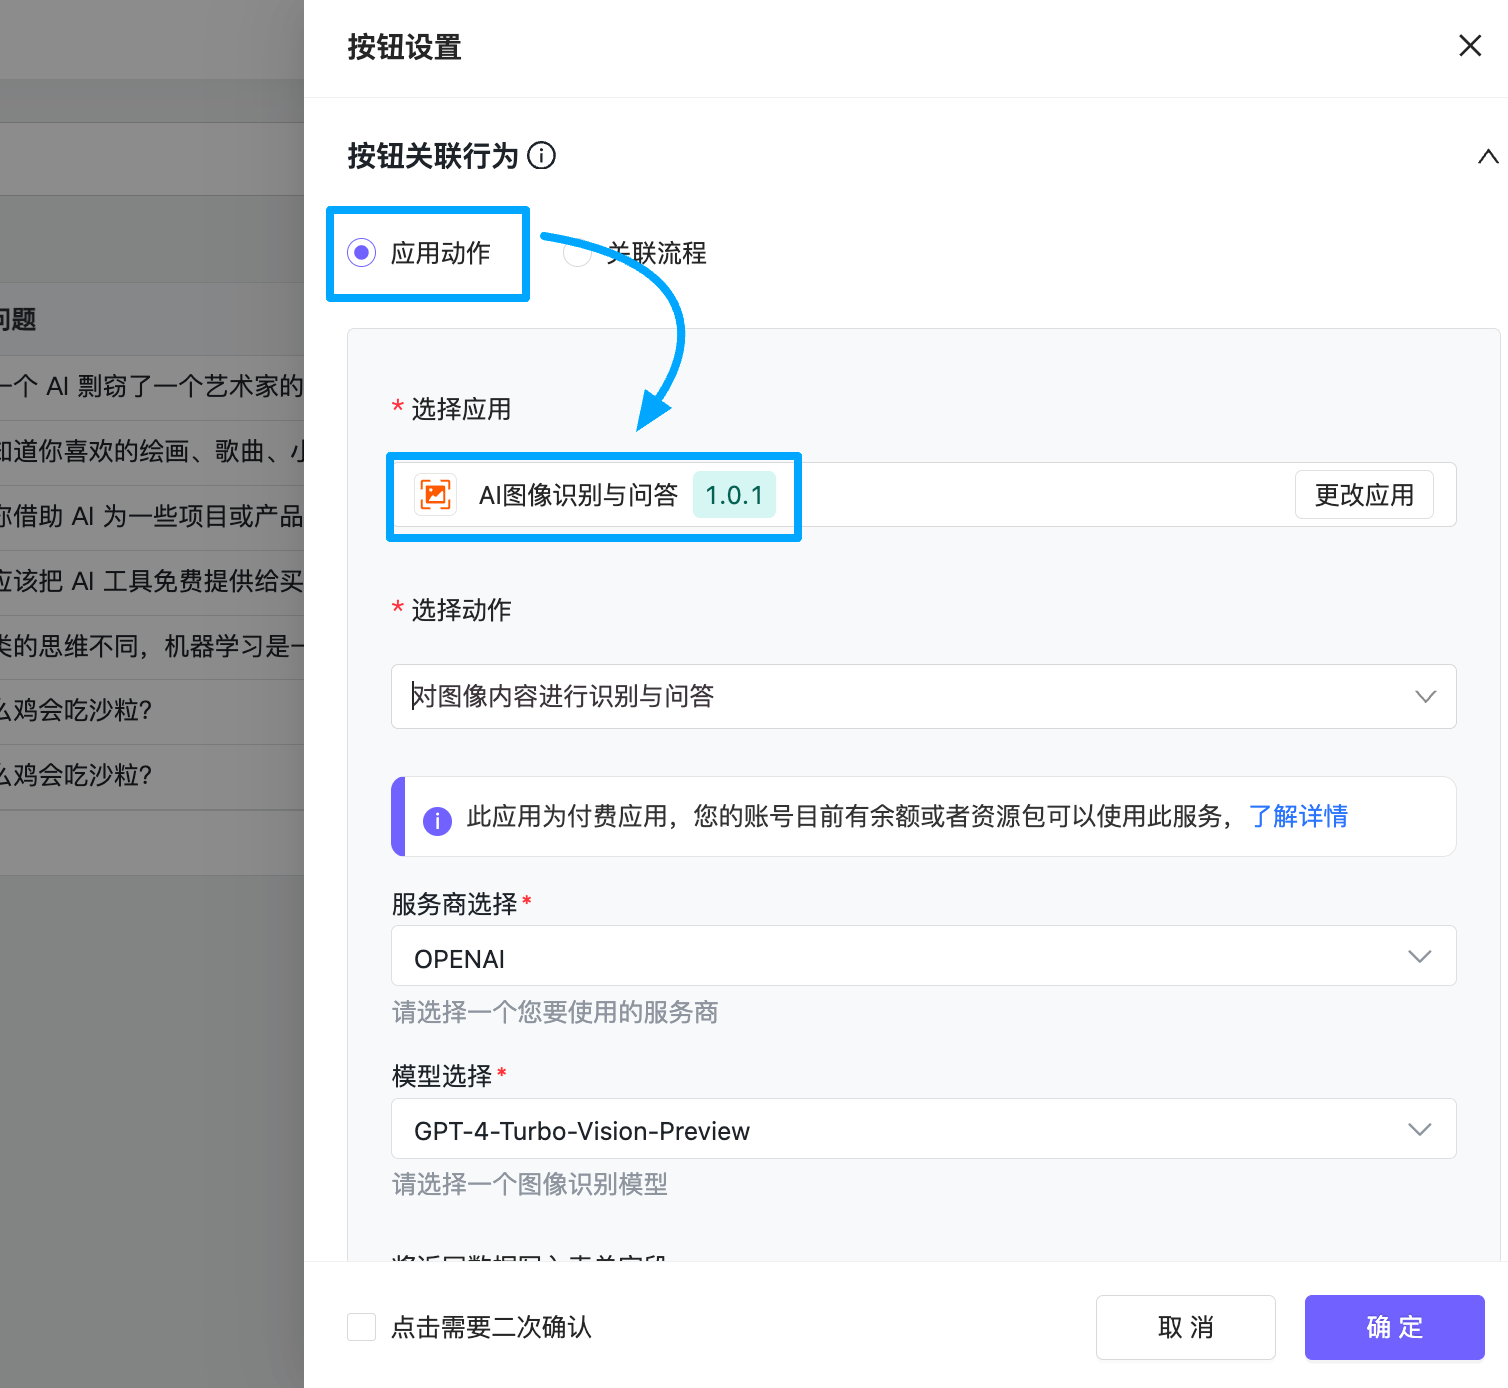
Task: Click the AI图像识别与问答 app name
Action: click(578, 495)
